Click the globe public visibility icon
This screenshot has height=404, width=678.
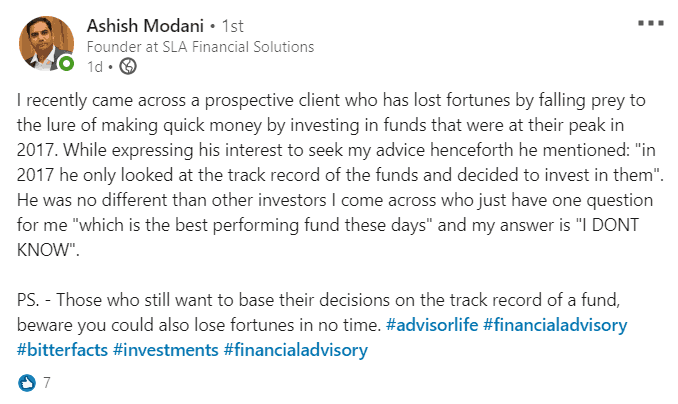pyautogui.click(x=128, y=66)
